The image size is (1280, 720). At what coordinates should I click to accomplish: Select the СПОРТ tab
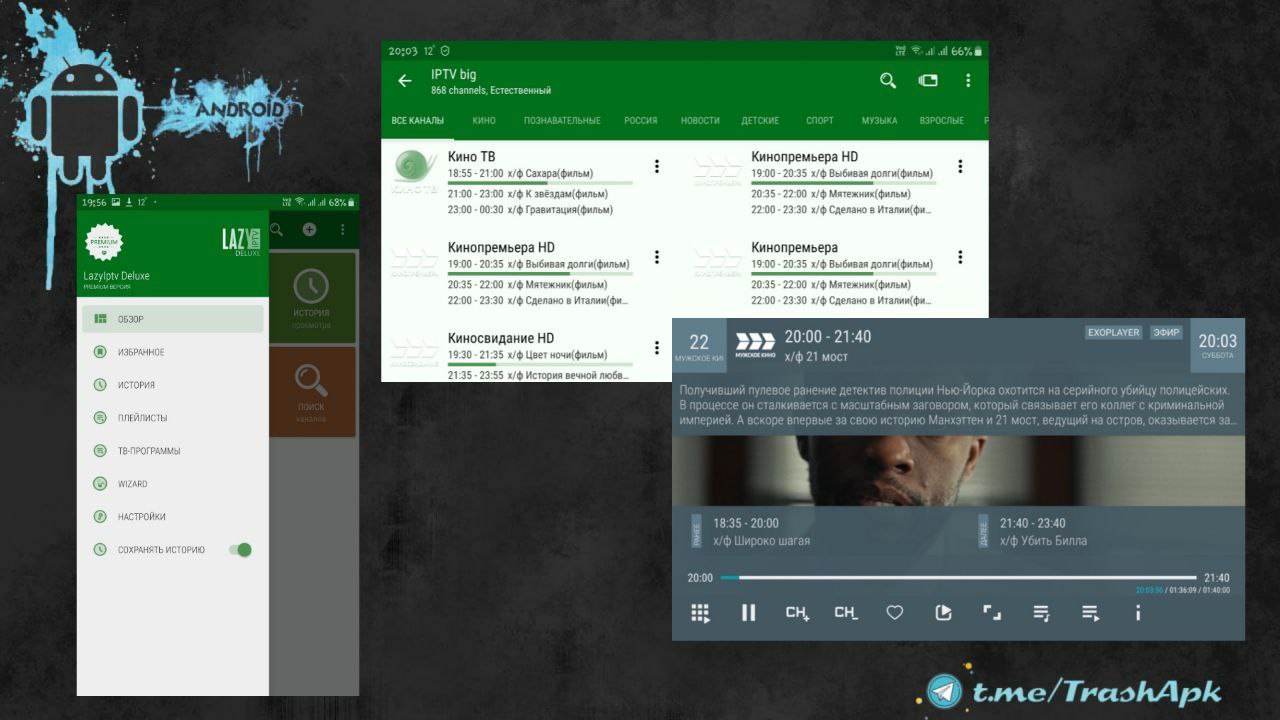[820, 121]
